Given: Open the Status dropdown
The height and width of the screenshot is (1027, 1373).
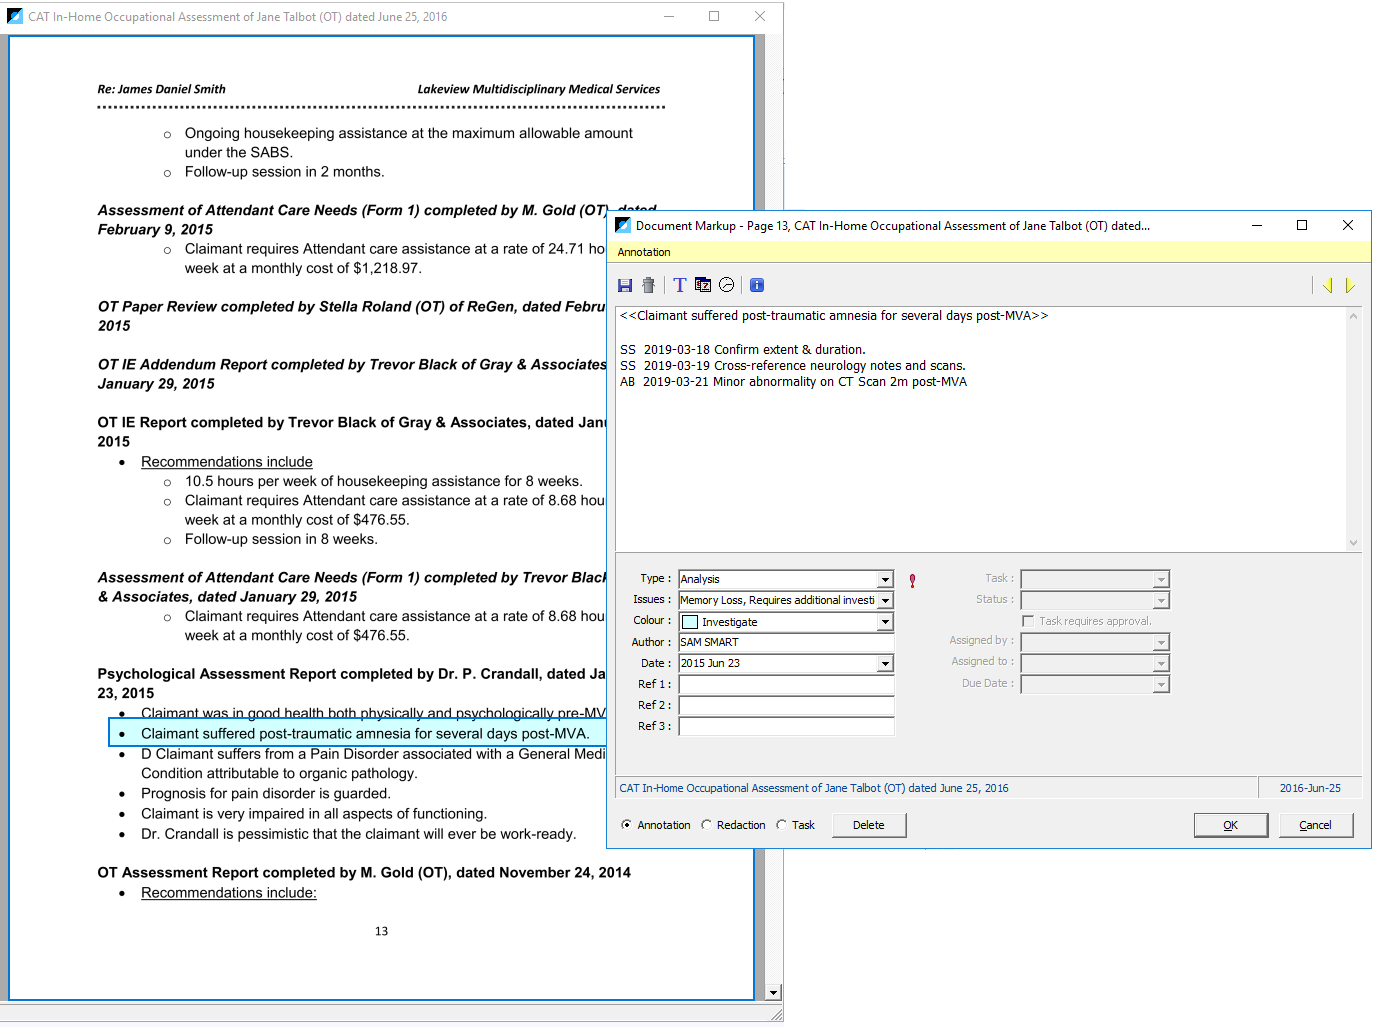Looking at the screenshot, I should (1161, 600).
